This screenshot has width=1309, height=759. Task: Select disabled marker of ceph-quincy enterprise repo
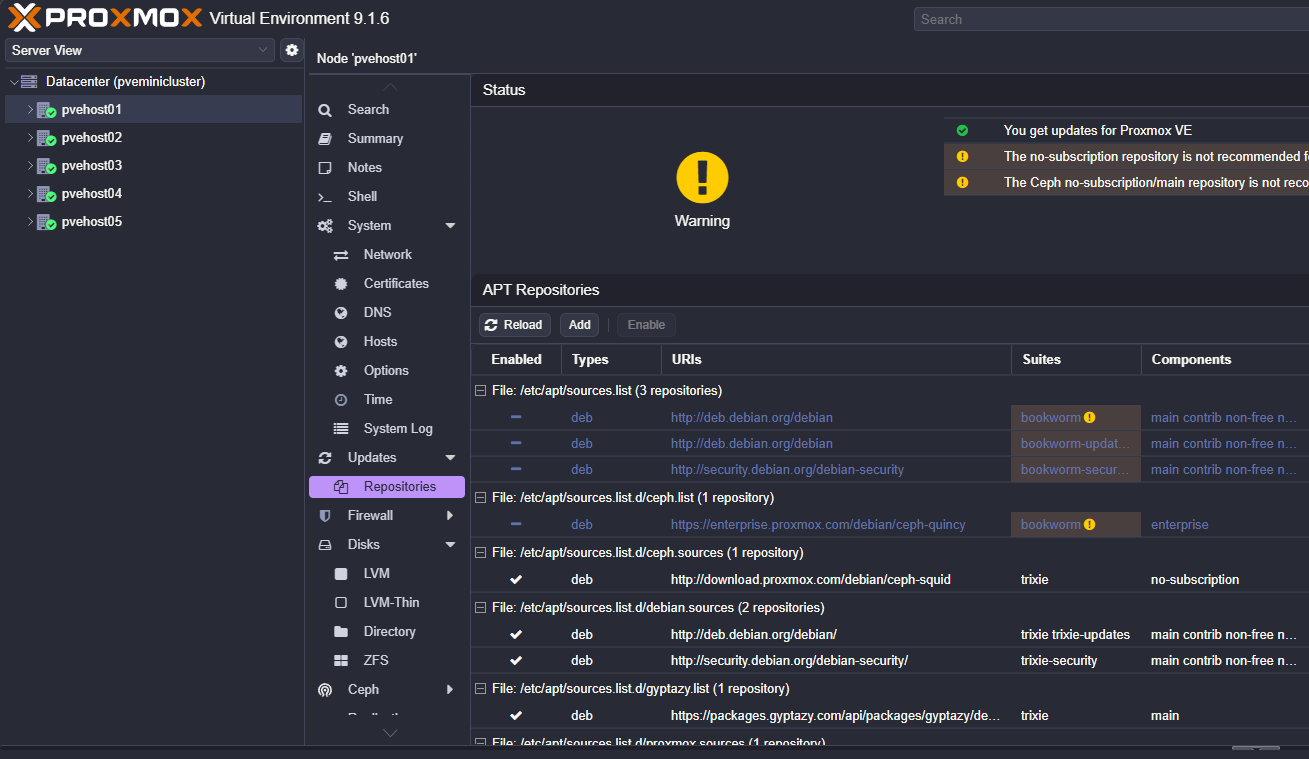tap(516, 525)
